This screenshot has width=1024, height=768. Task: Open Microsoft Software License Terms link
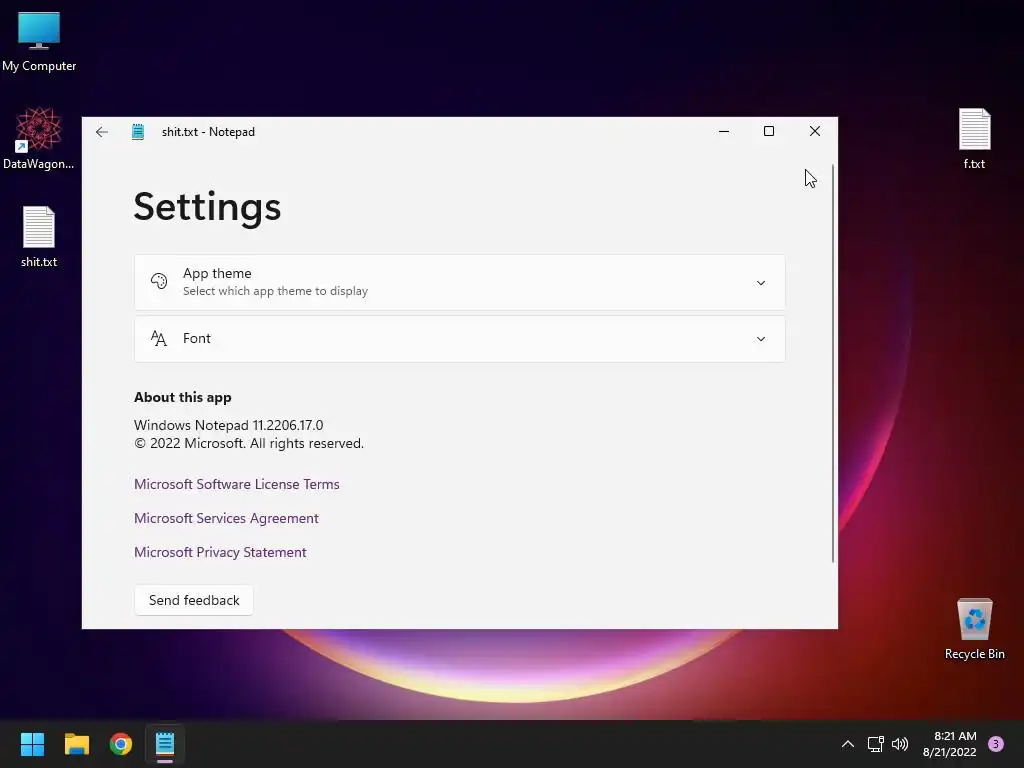click(x=236, y=484)
